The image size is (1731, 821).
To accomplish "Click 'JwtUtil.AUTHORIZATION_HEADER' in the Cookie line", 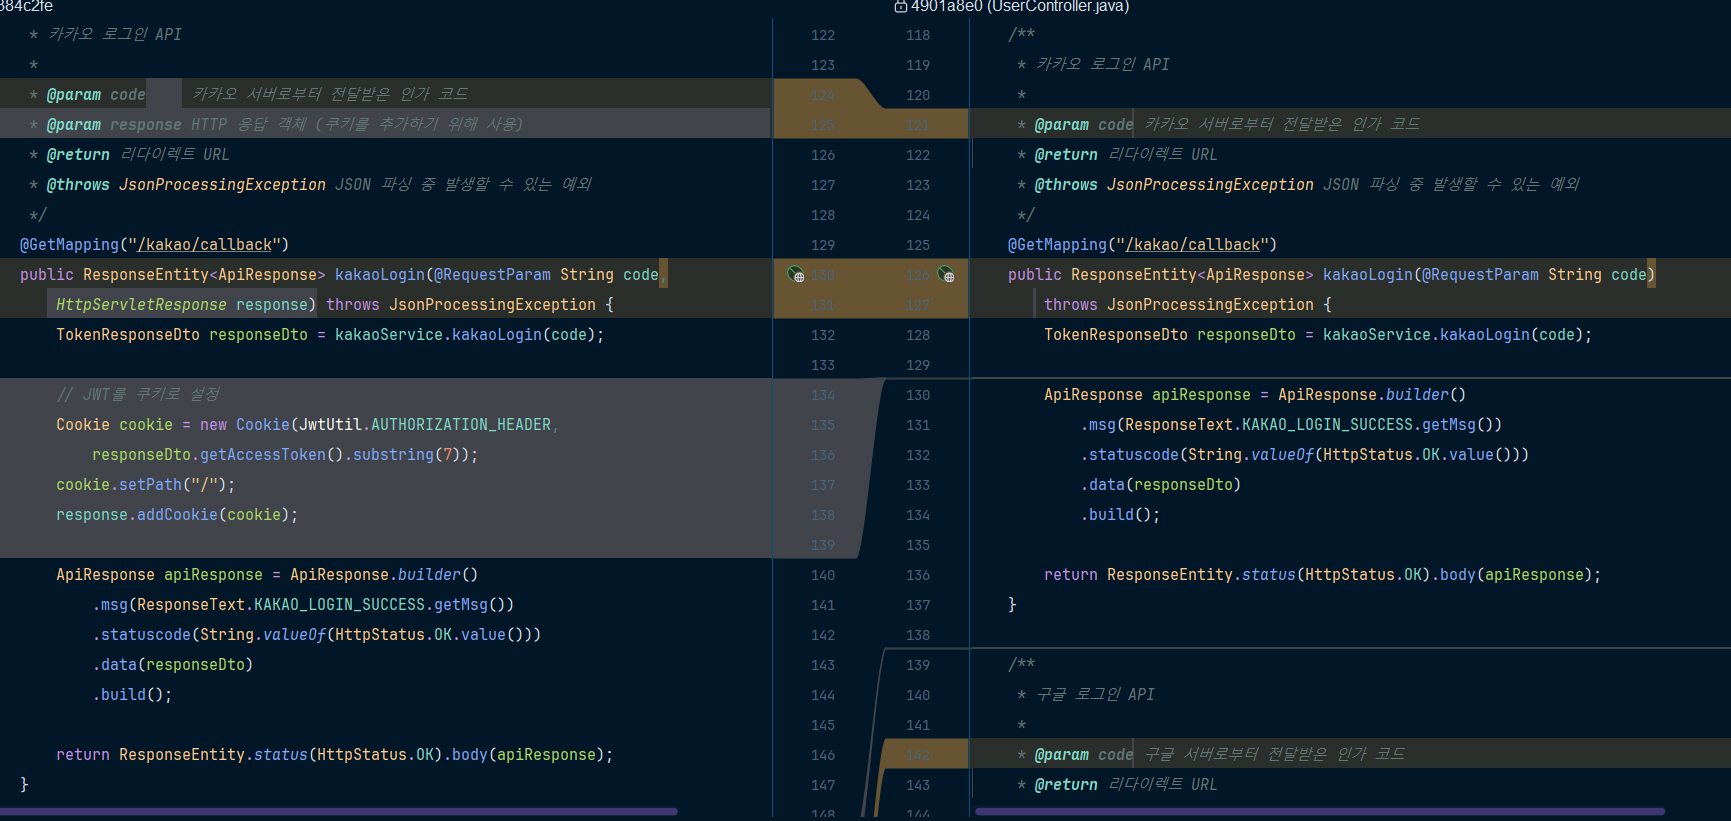I will pos(425,425).
